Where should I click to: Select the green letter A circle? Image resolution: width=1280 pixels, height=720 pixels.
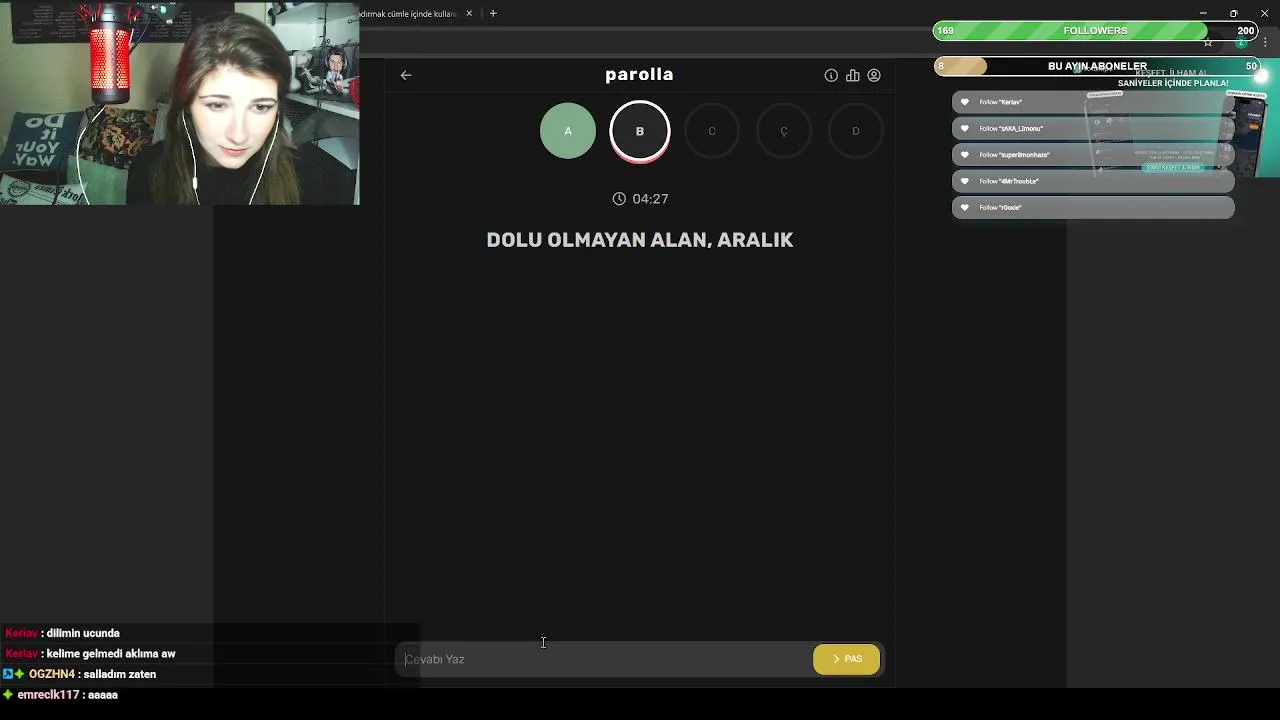click(x=568, y=131)
